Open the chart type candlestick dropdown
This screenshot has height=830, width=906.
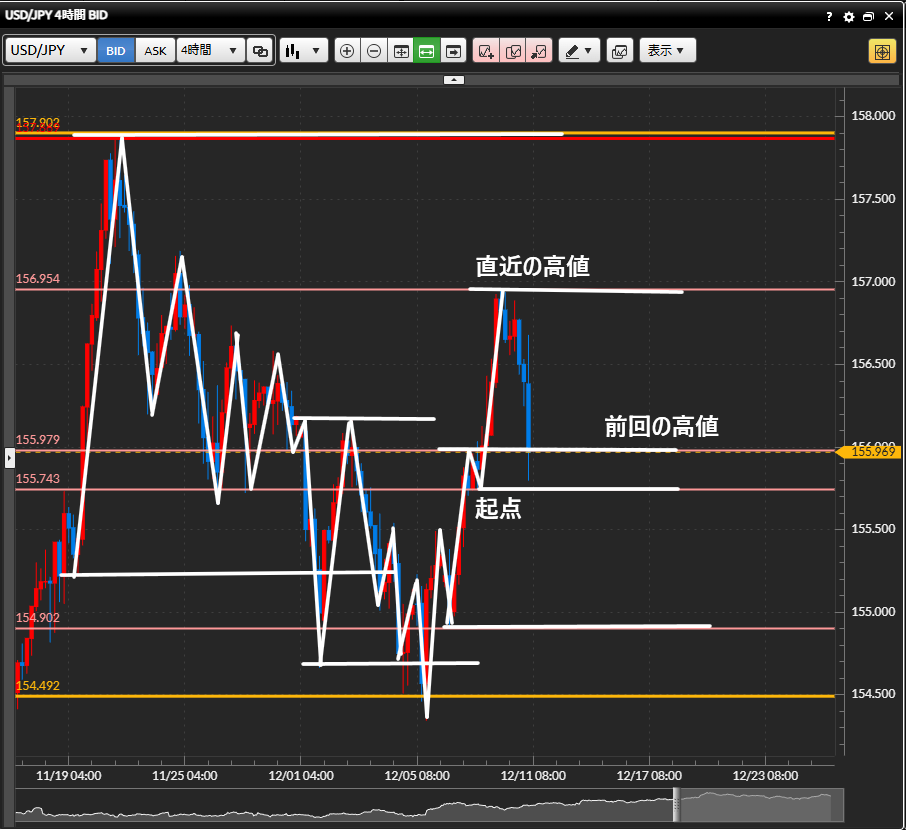[304, 51]
